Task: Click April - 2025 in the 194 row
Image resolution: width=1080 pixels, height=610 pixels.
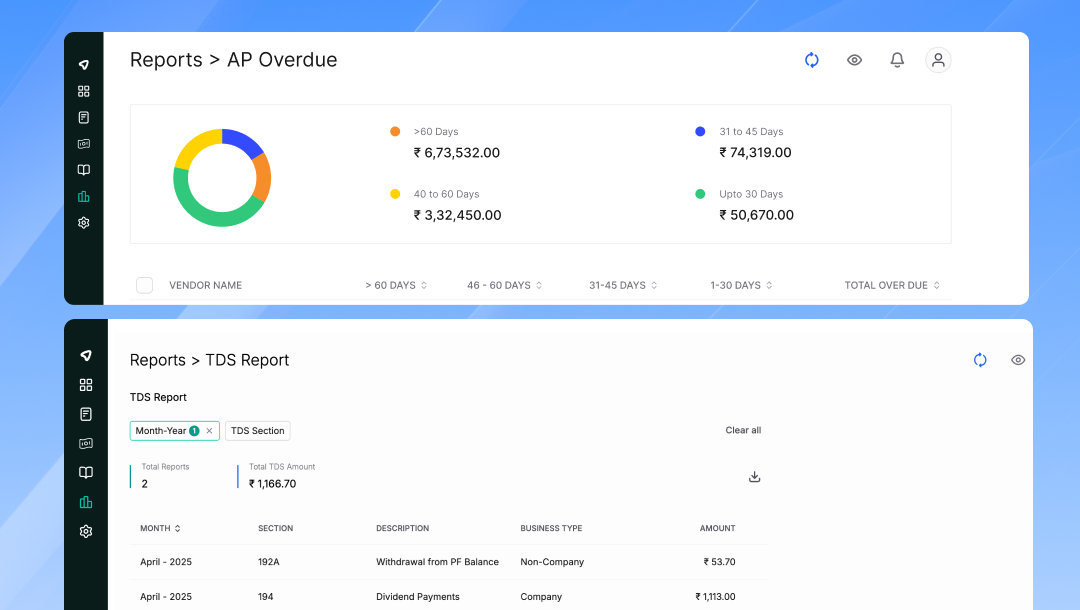Action: (166, 597)
